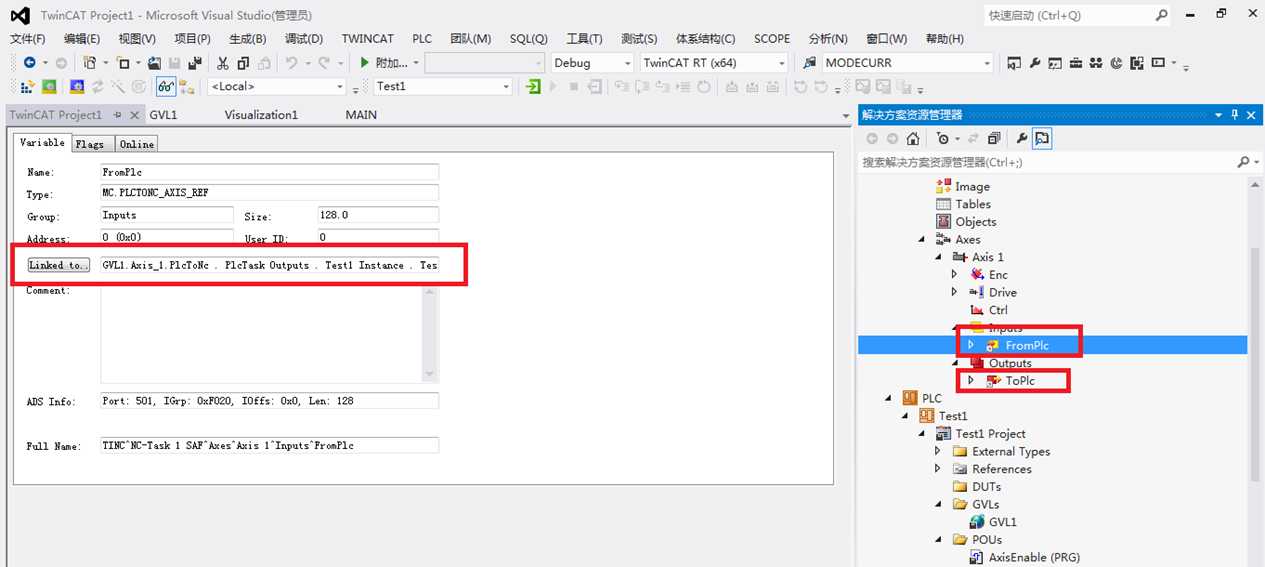
Task: Expand the External Types folder
Action: pyautogui.click(x=938, y=451)
